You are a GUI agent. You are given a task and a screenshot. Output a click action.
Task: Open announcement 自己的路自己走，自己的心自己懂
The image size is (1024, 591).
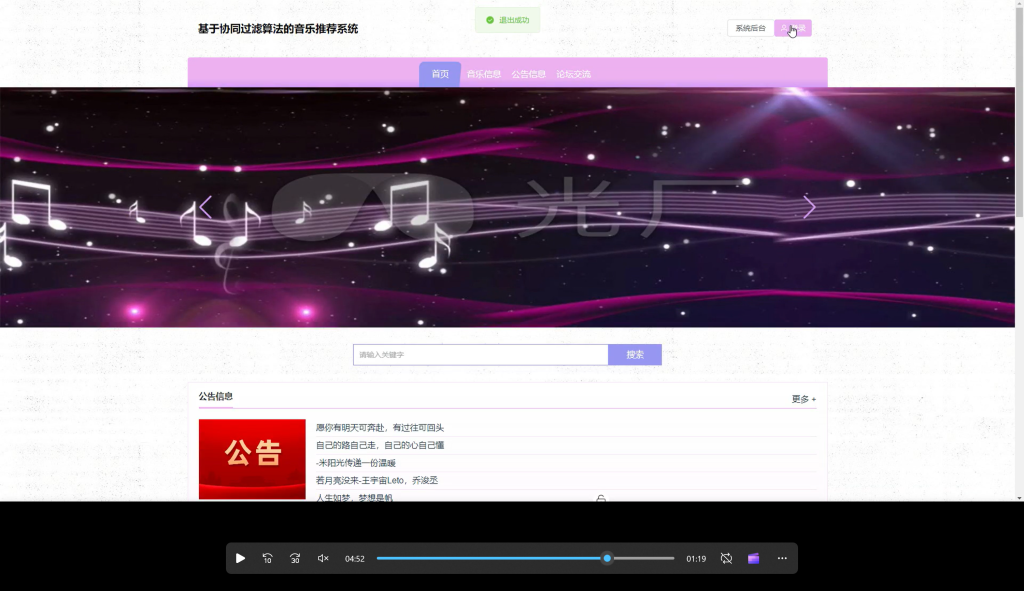380,445
